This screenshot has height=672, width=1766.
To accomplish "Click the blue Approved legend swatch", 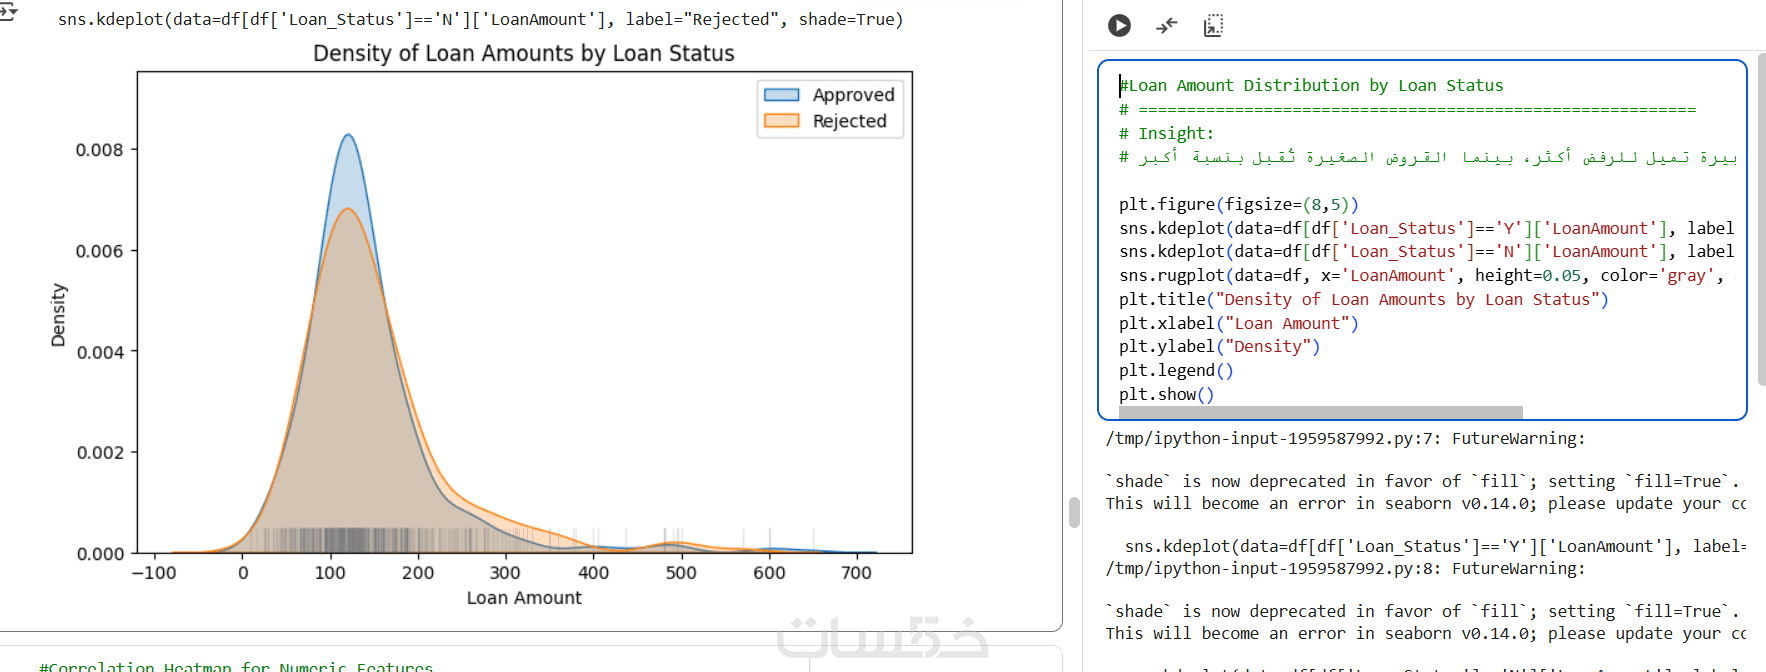I will [x=781, y=95].
